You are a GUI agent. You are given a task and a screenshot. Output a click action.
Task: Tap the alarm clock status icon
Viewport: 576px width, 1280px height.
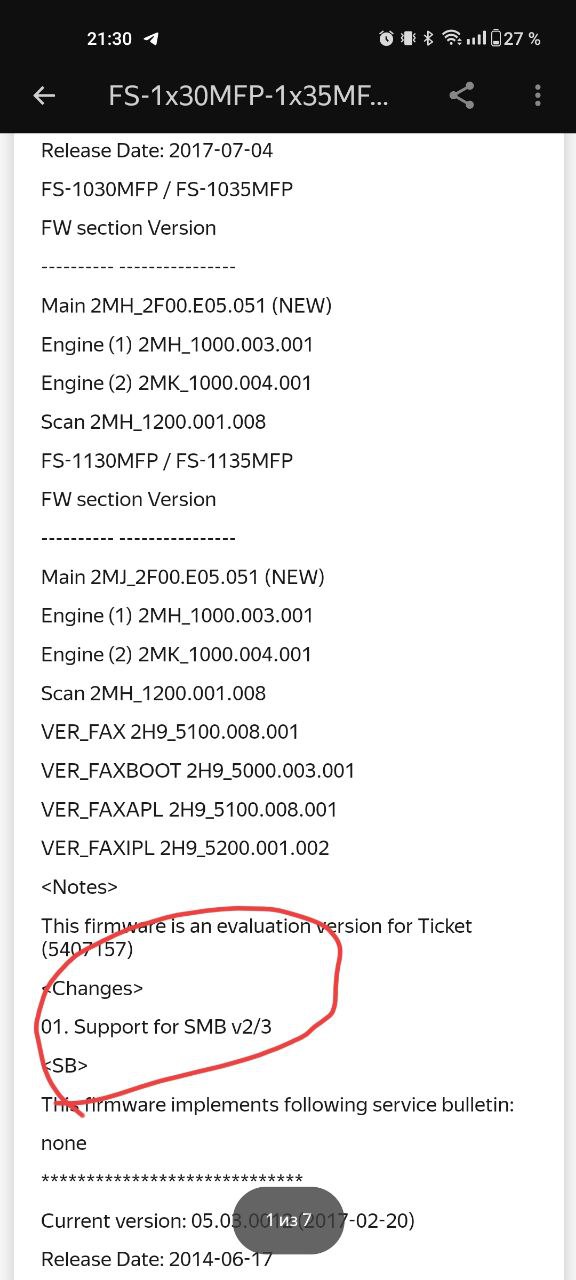386,39
